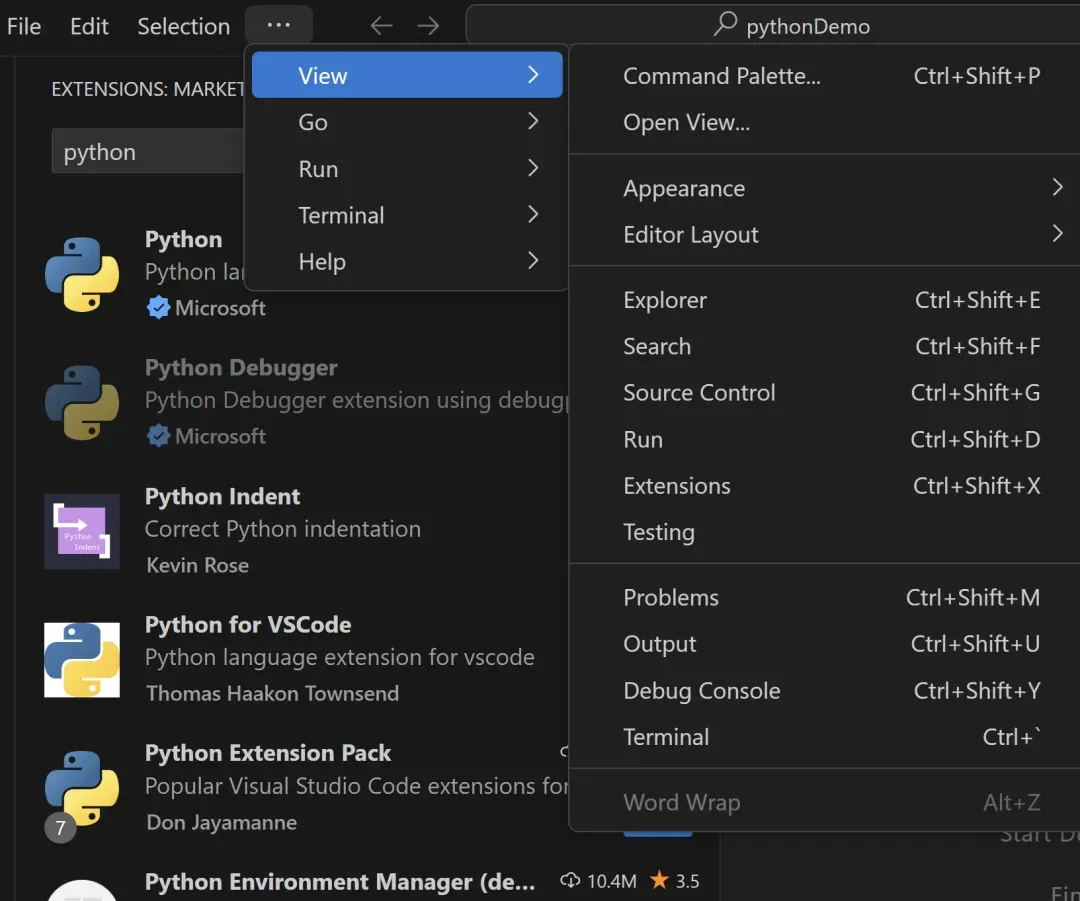1080x901 pixels.
Task: Click the Python Debugger extension icon
Action: 82,403
